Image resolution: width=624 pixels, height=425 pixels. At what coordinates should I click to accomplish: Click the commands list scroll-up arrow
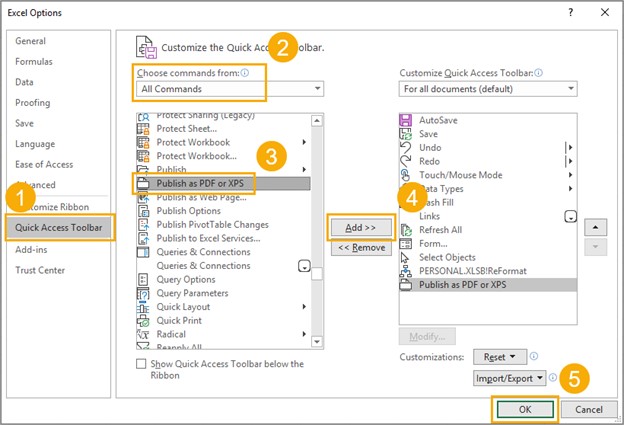pos(317,120)
